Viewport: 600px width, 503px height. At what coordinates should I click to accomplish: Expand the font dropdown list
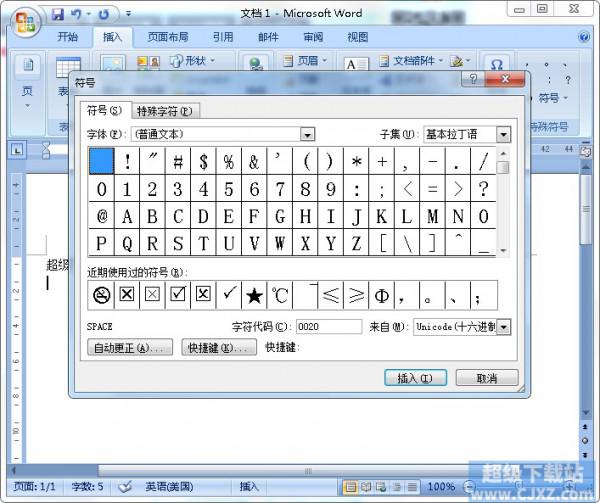[307, 134]
